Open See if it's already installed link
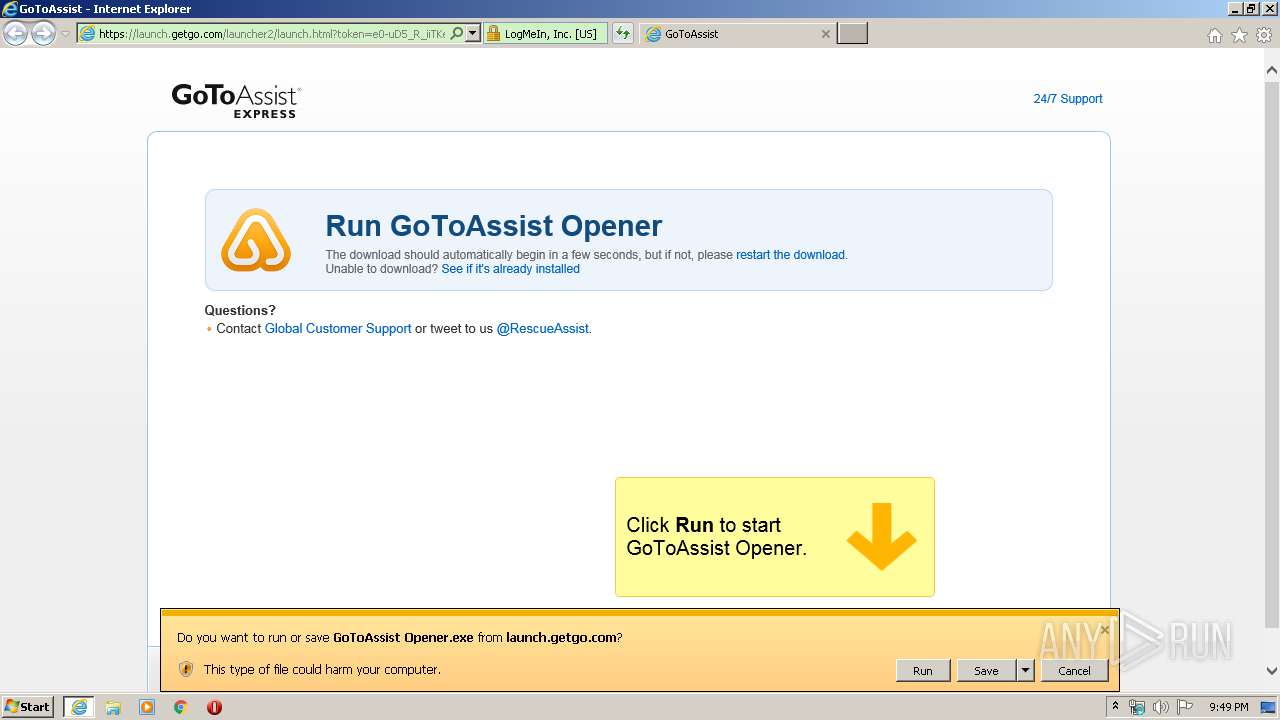The image size is (1280, 720). pyautogui.click(x=510, y=269)
